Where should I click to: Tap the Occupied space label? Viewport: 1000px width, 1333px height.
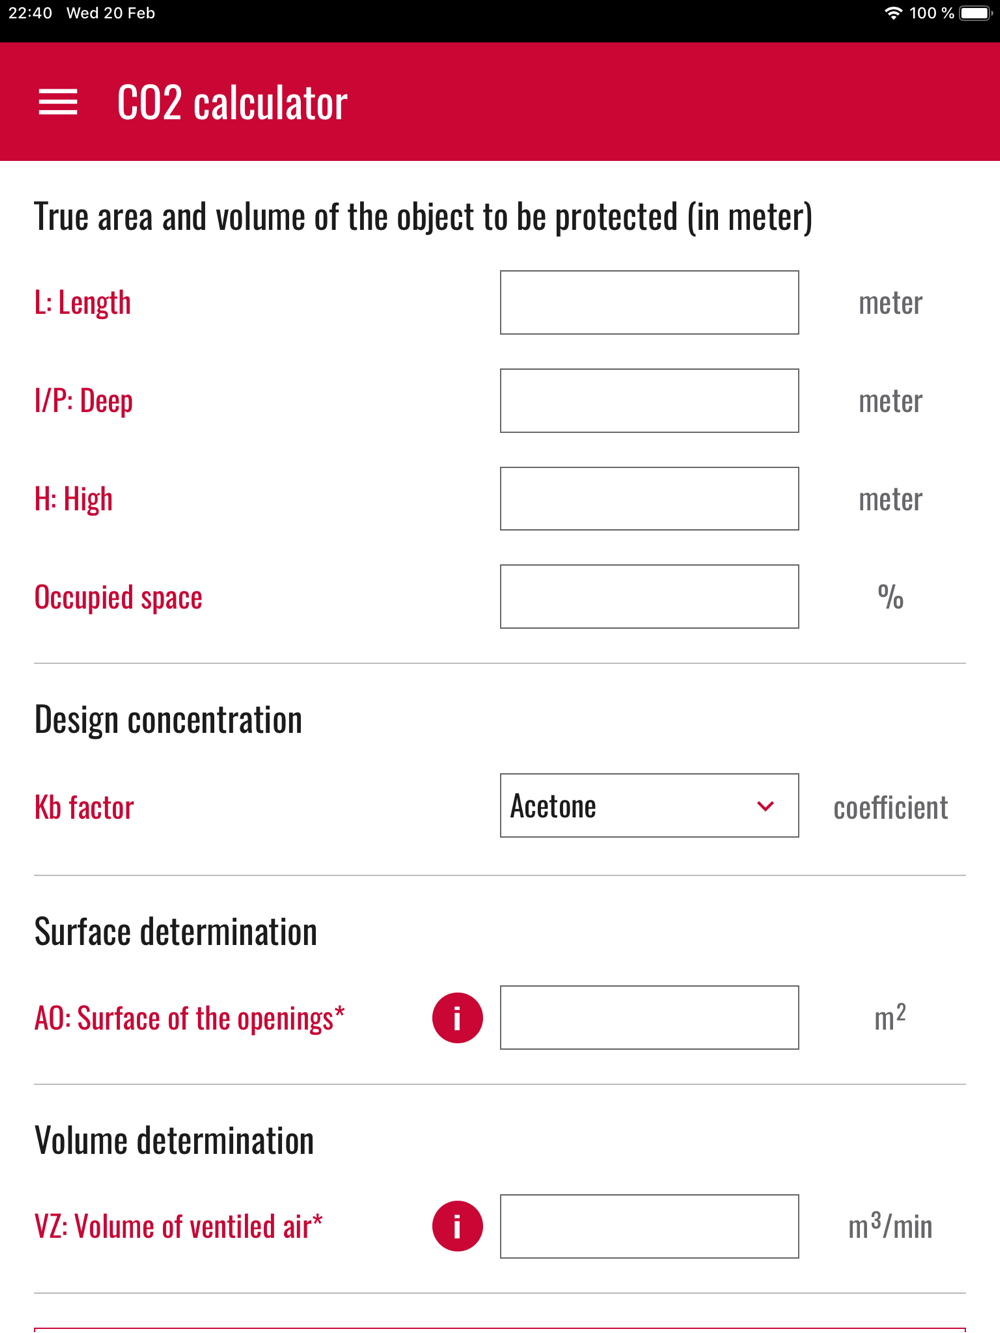click(x=118, y=597)
